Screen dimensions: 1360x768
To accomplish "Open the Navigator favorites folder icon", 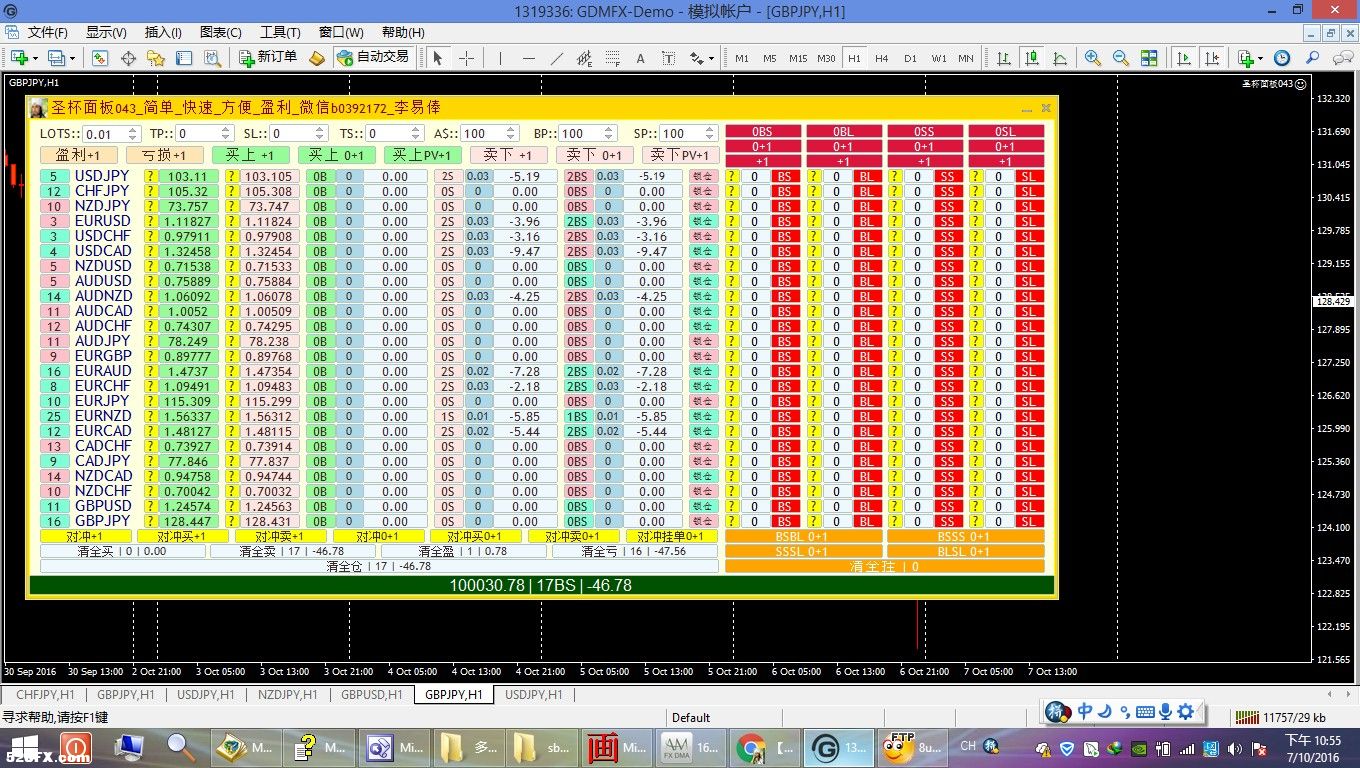I will [156, 58].
